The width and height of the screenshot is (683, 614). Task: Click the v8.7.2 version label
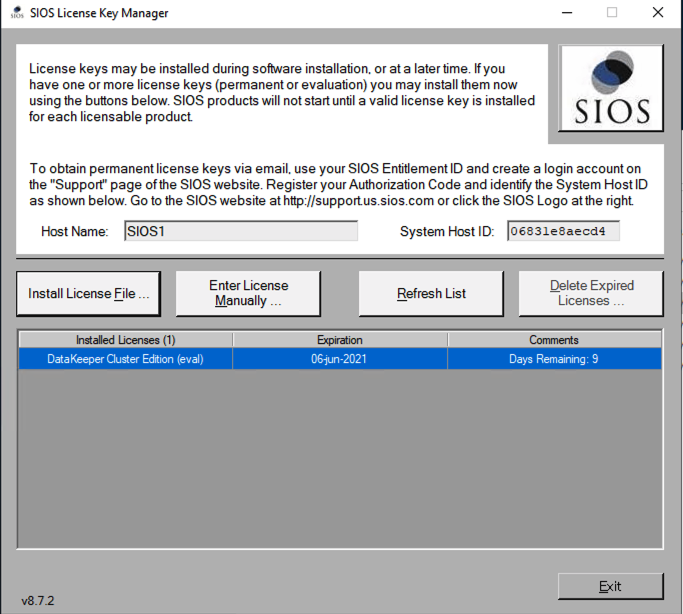(38, 601)
